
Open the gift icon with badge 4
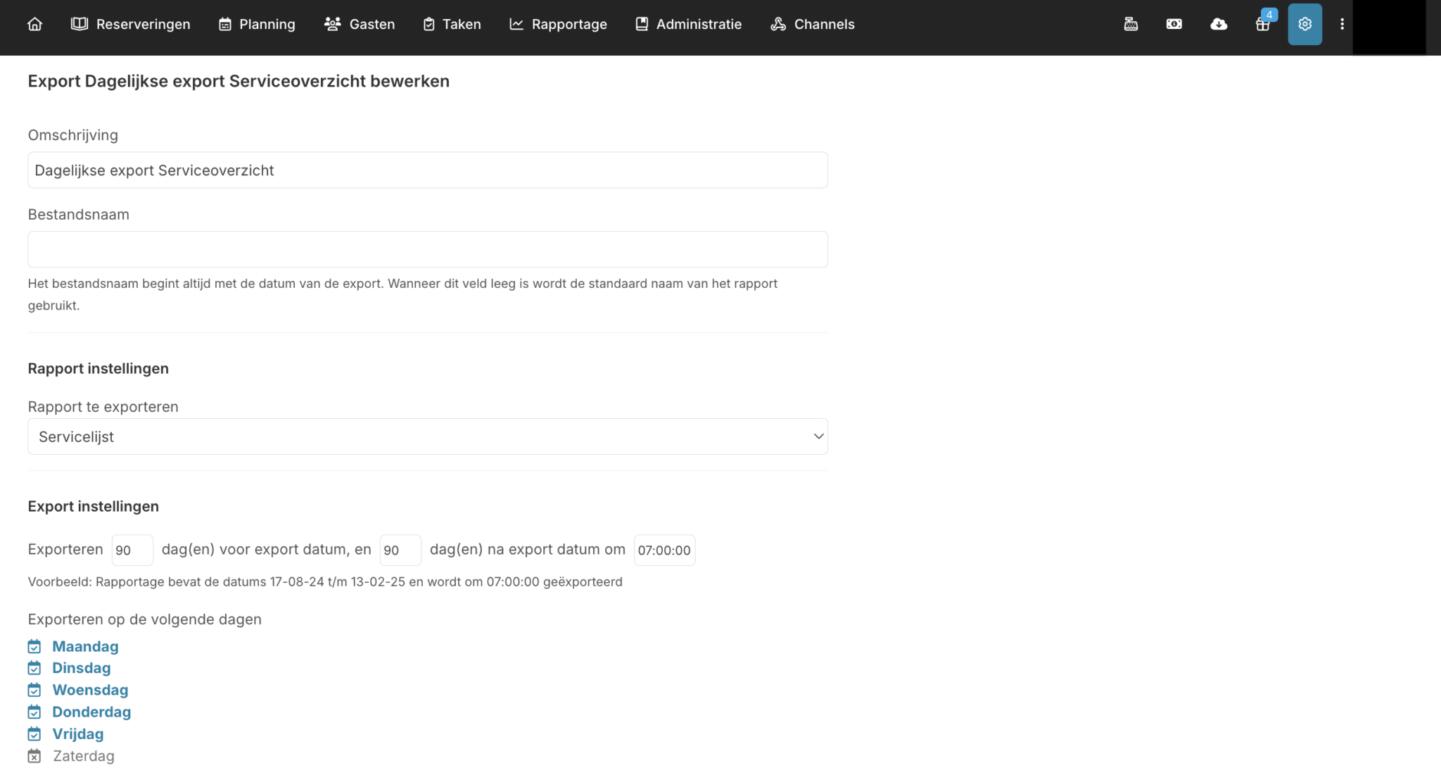[x=1262, y=24]
